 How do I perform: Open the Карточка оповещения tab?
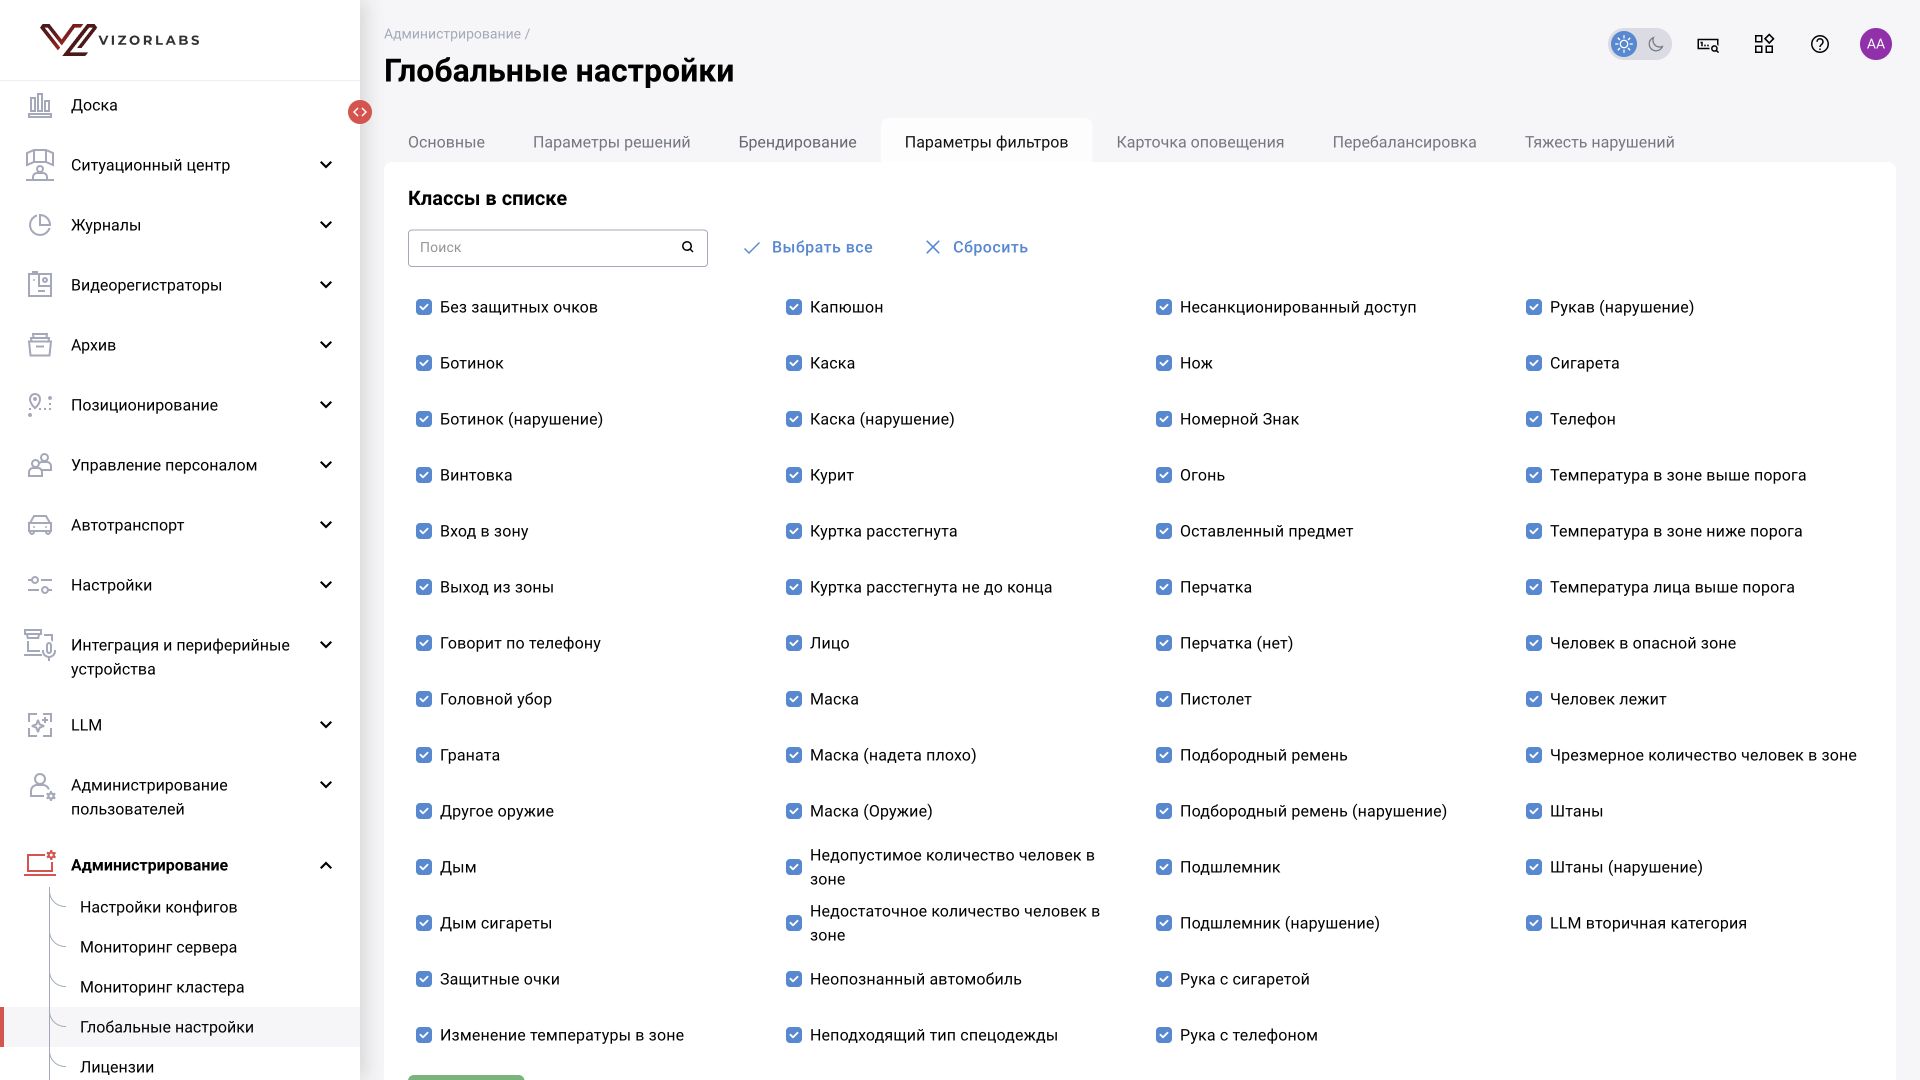tap(1200, 142)
